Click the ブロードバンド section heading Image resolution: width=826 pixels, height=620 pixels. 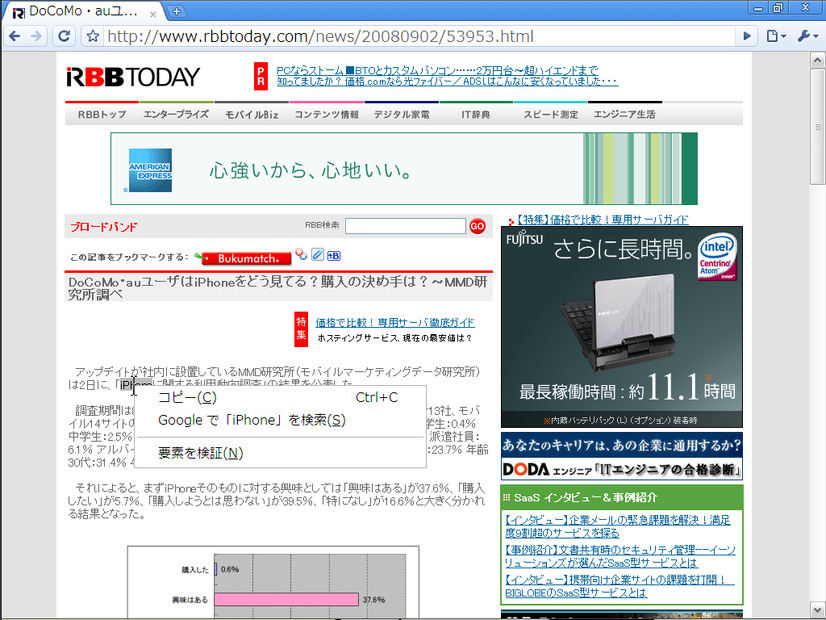point(104,227)
